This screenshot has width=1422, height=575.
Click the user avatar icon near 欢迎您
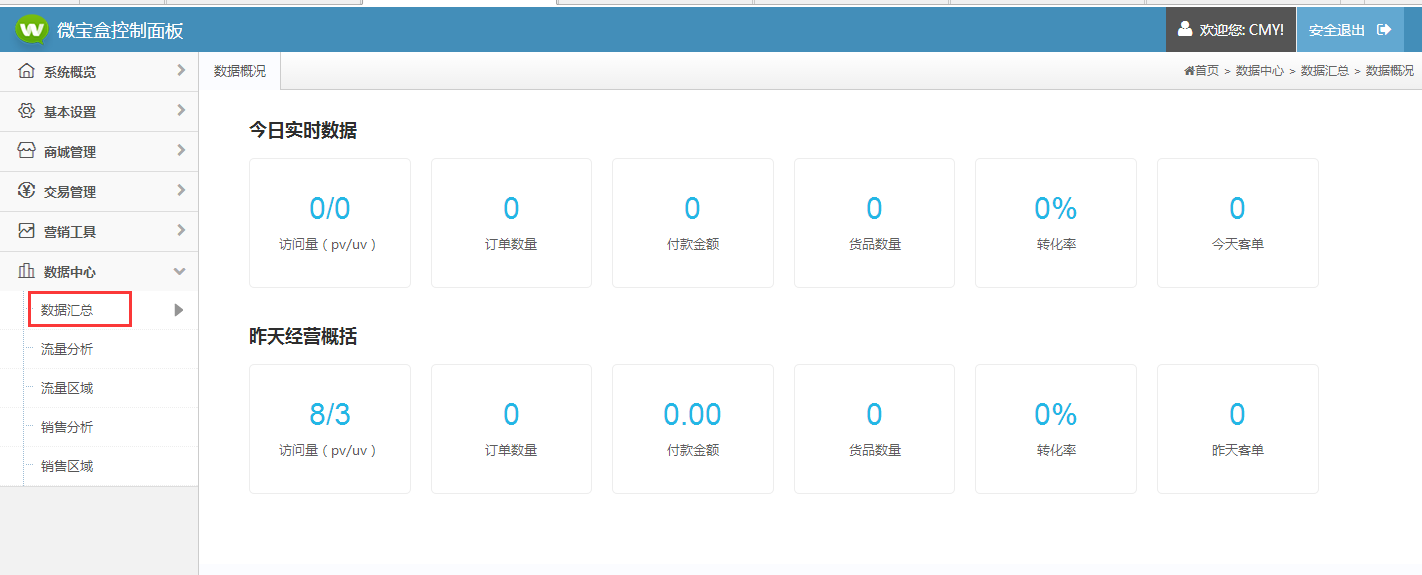[1185, 29]
